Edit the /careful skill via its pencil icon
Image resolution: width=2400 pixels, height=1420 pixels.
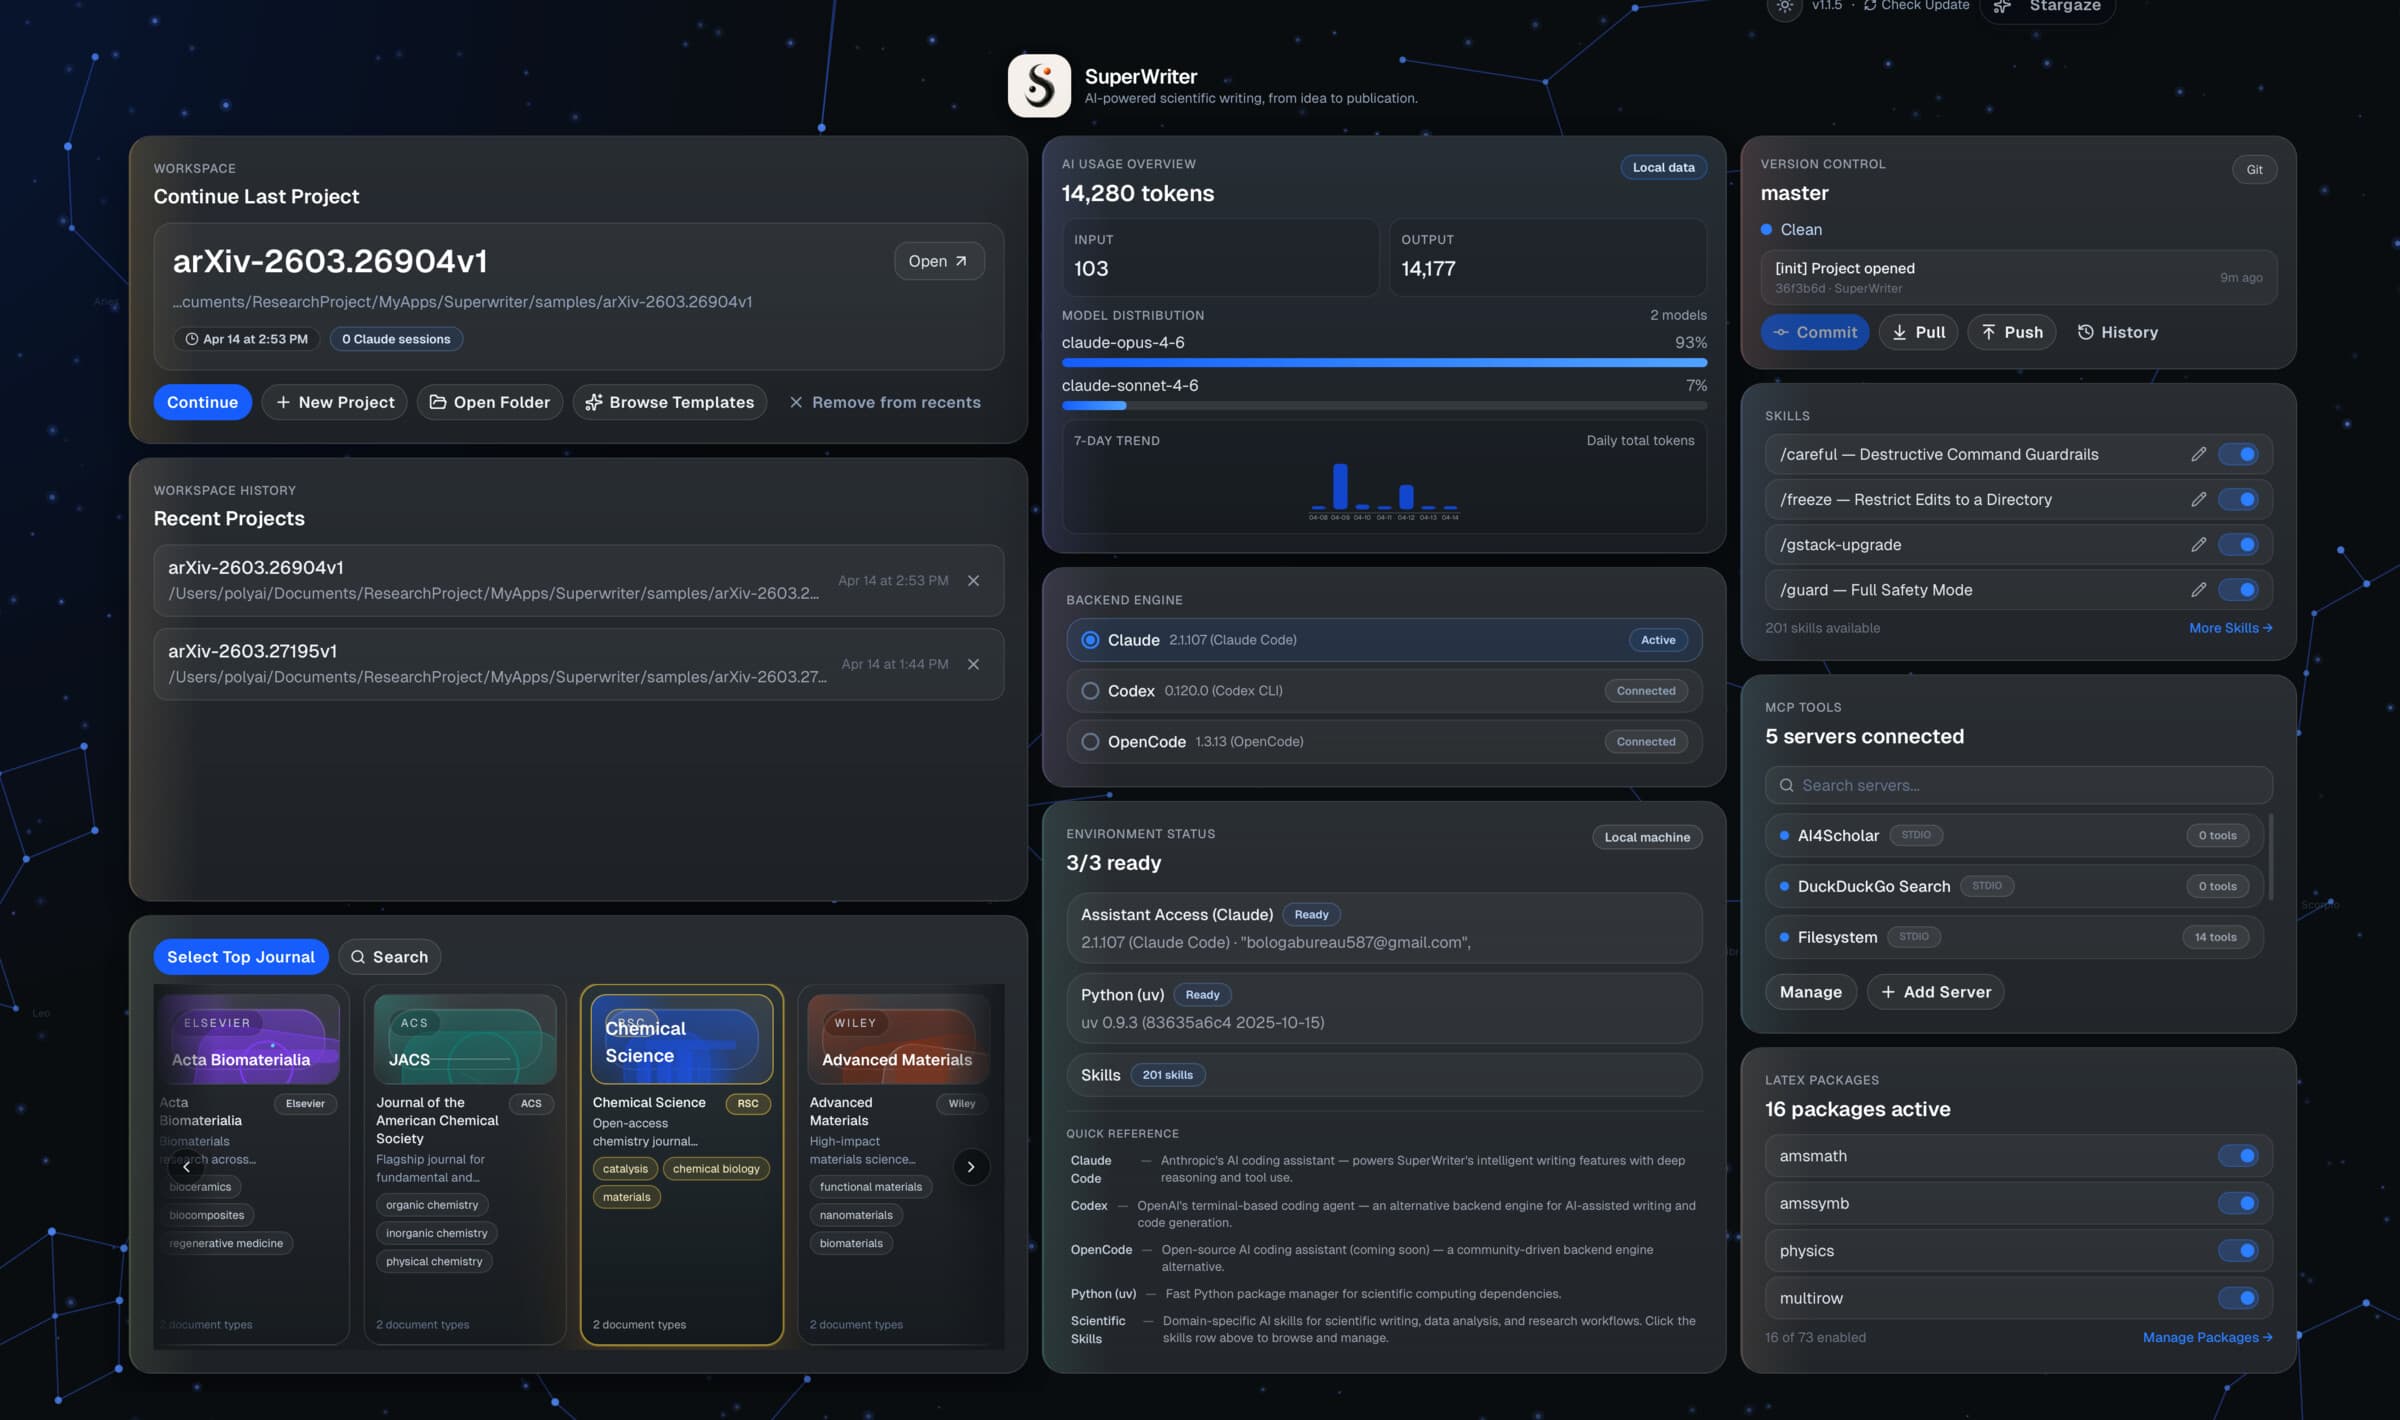click(2199, 454)
